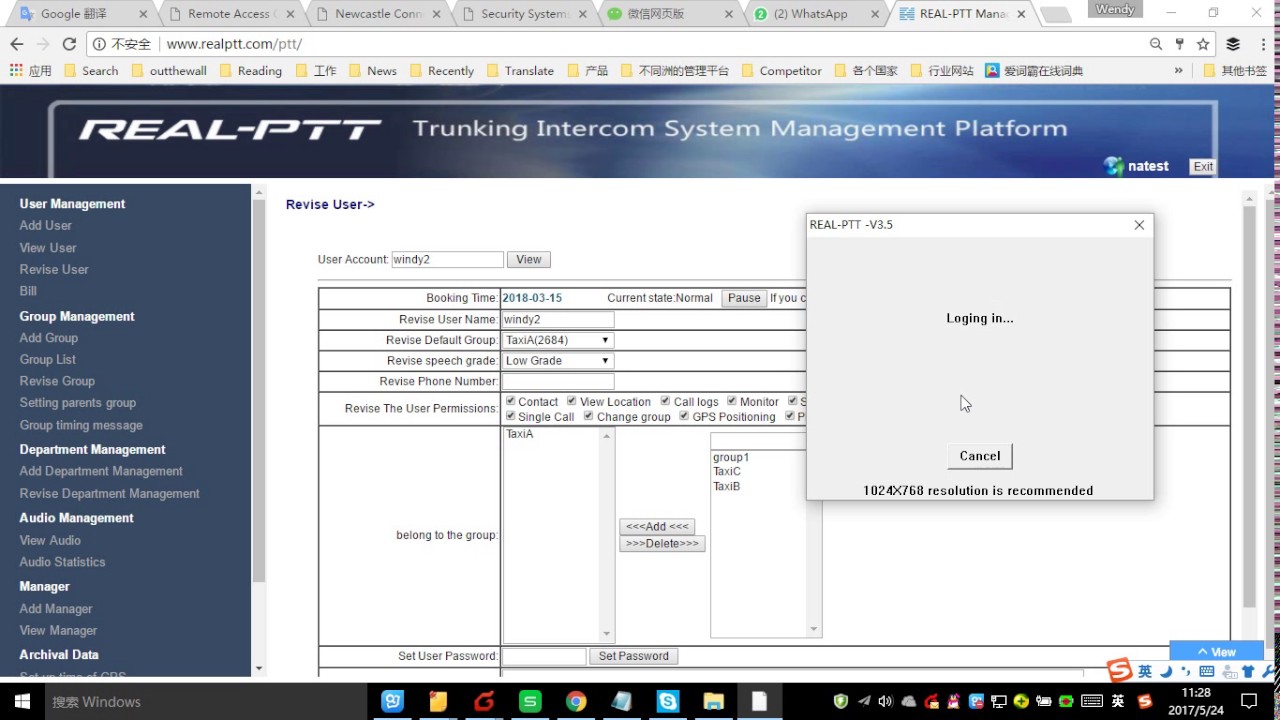Click the Set Password button
1280x720 pixels.
click(633, 656)
